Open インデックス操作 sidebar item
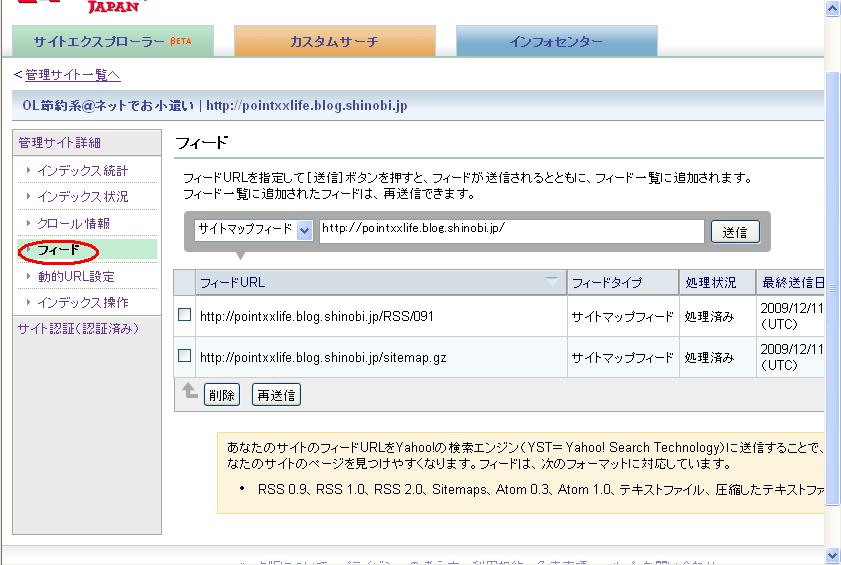 click(x=83, y=303)
